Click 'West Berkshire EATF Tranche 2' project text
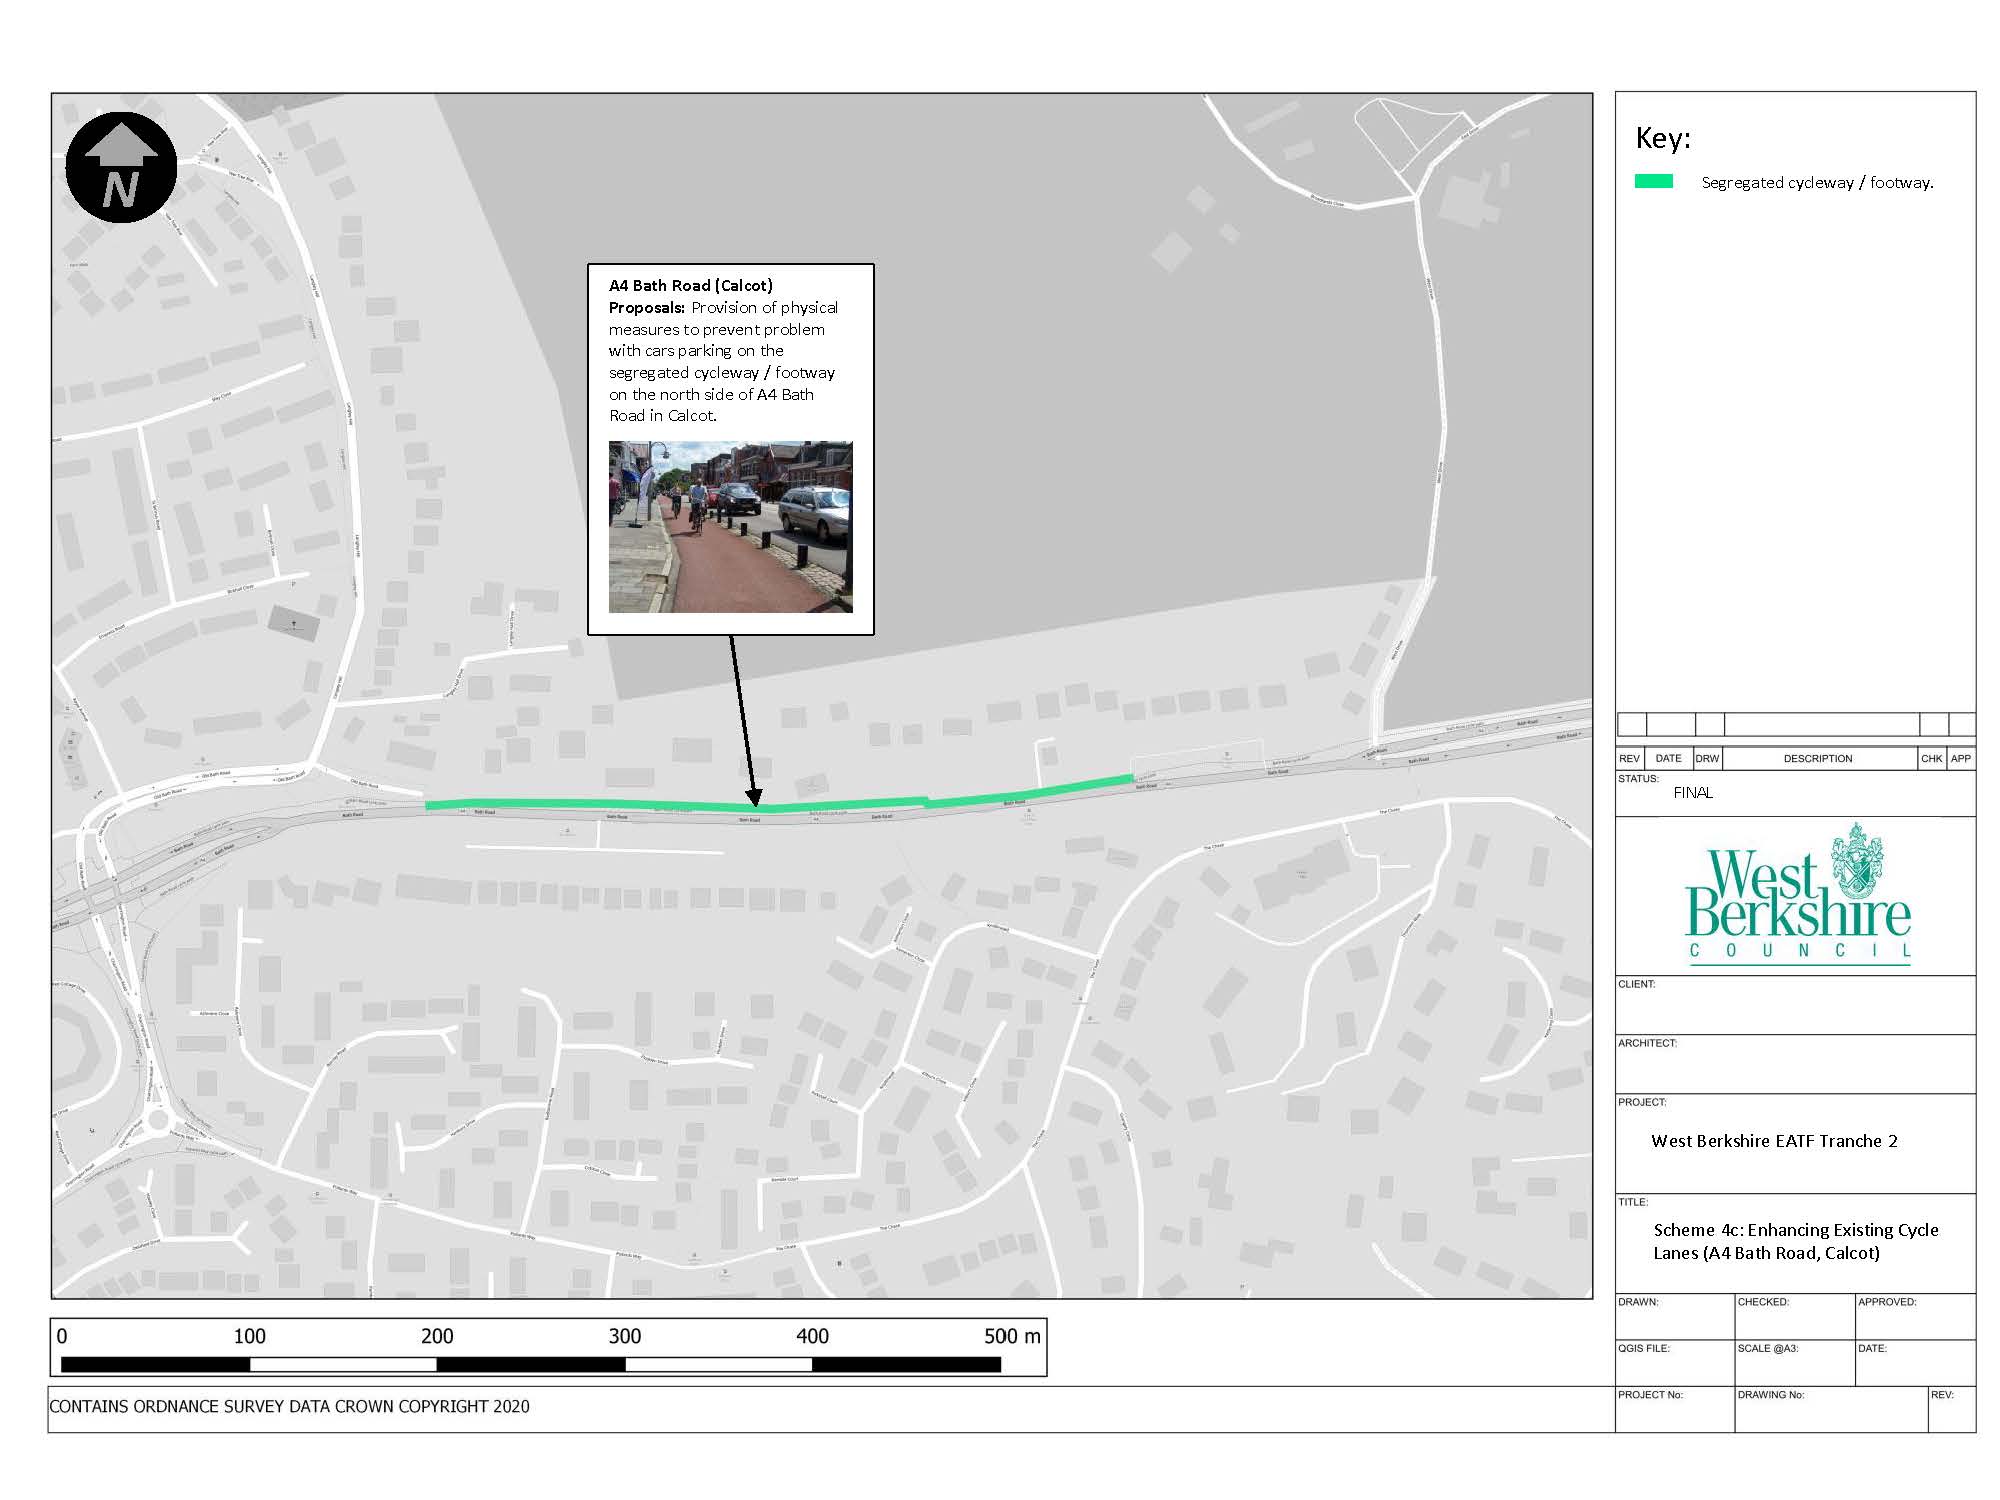Viewport: 2000px width, 1500px height. click(x=1774, y=1141)
